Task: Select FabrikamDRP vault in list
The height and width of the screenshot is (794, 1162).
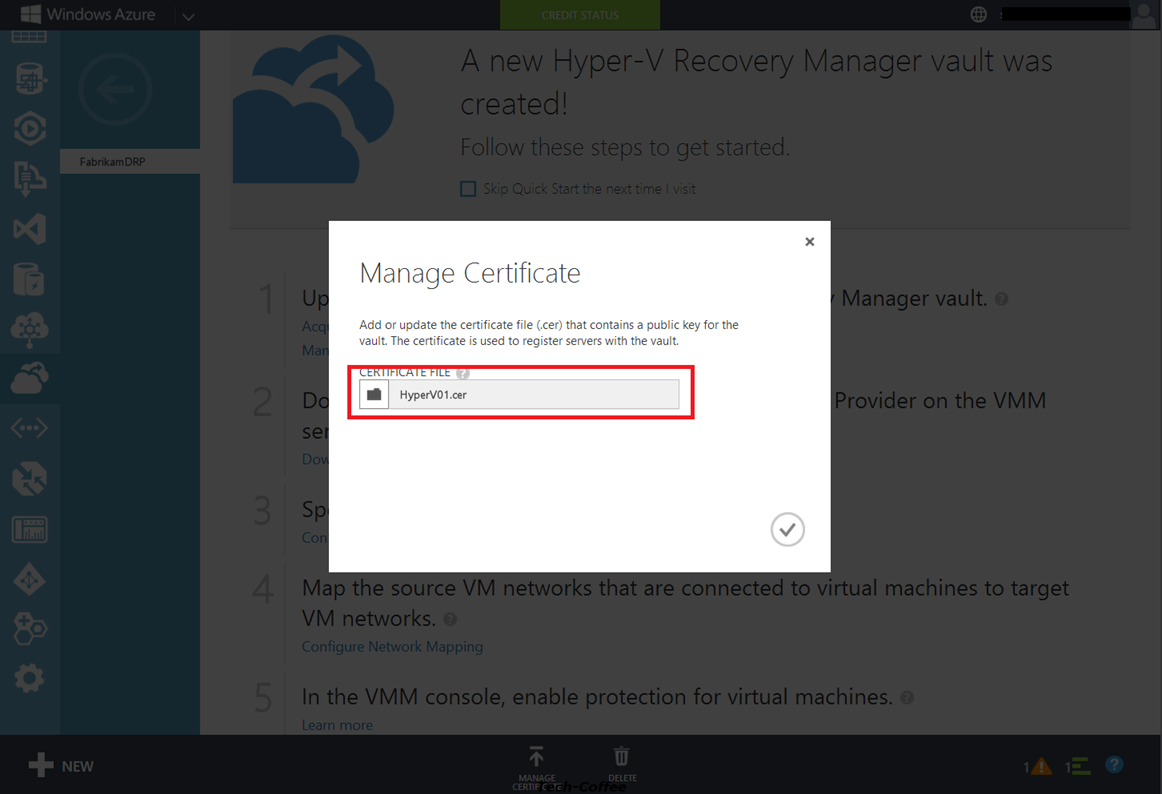Action: 130,162
